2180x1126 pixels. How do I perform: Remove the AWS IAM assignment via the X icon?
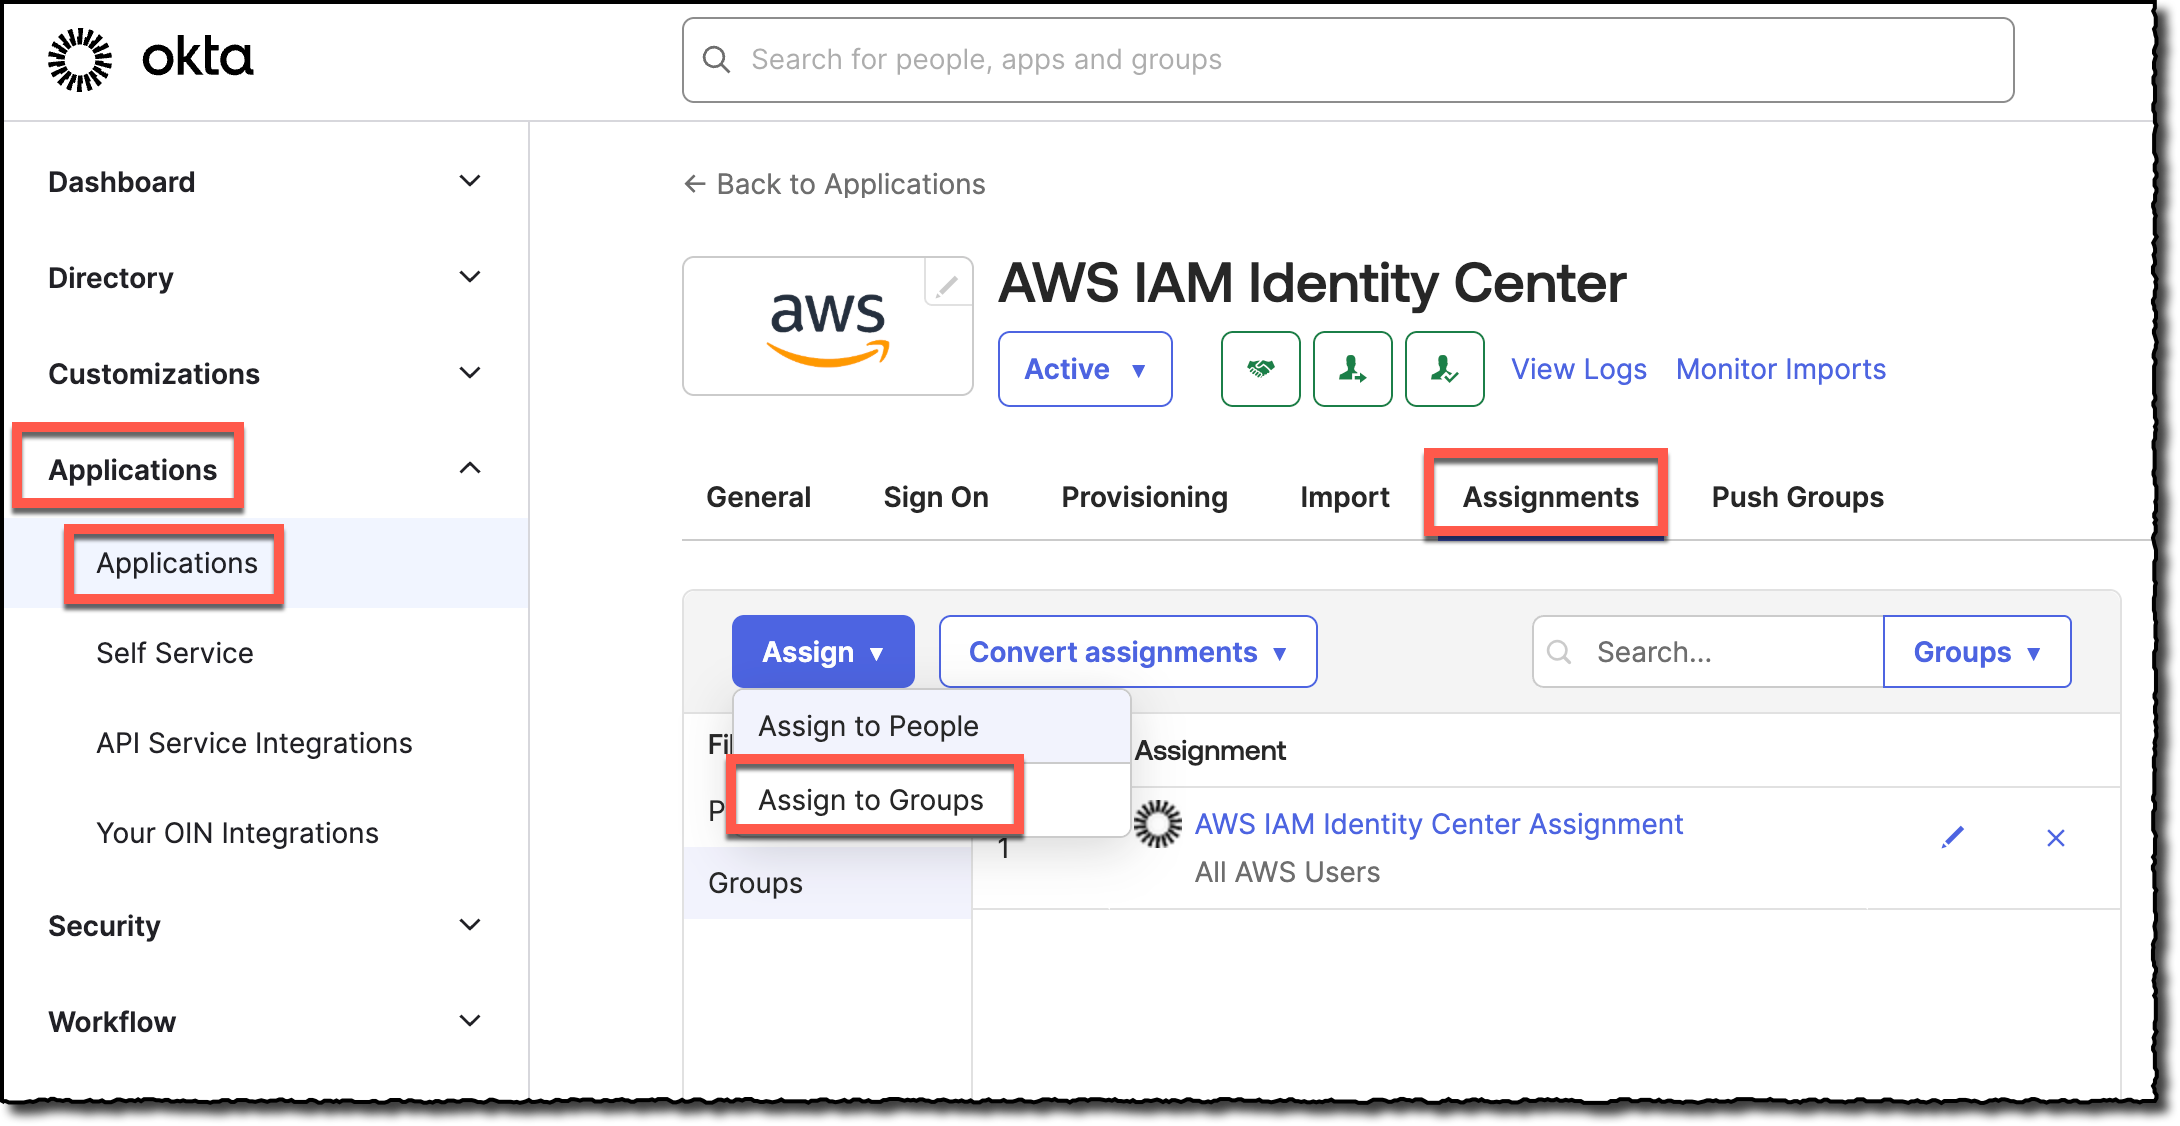coord(2054,837)
